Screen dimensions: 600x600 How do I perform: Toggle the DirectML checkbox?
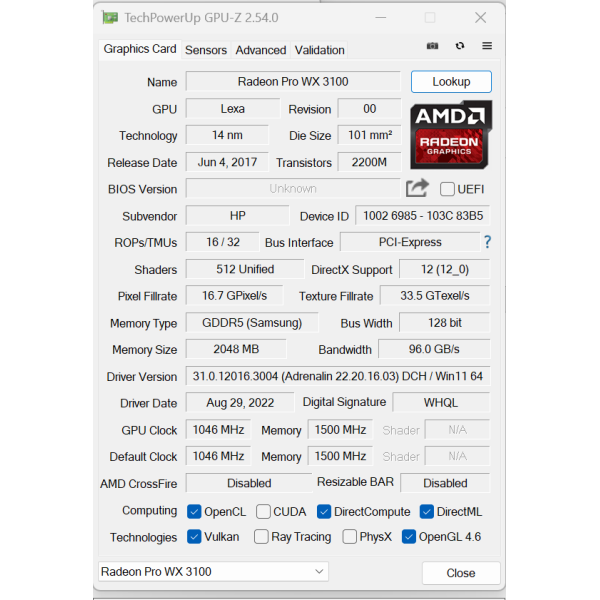tap(427, 512)
